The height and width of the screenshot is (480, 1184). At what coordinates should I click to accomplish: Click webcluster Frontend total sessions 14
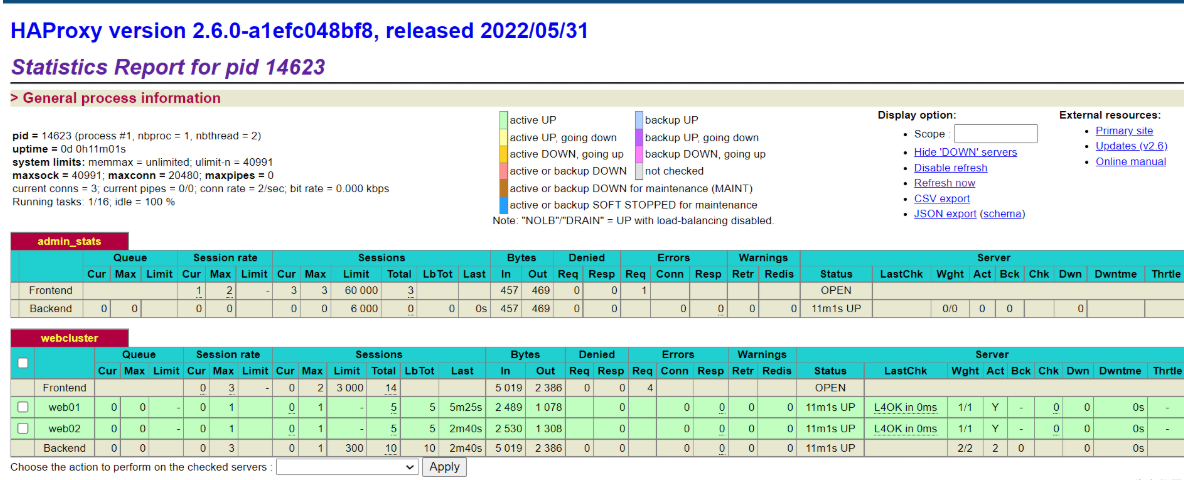point(390,388)
